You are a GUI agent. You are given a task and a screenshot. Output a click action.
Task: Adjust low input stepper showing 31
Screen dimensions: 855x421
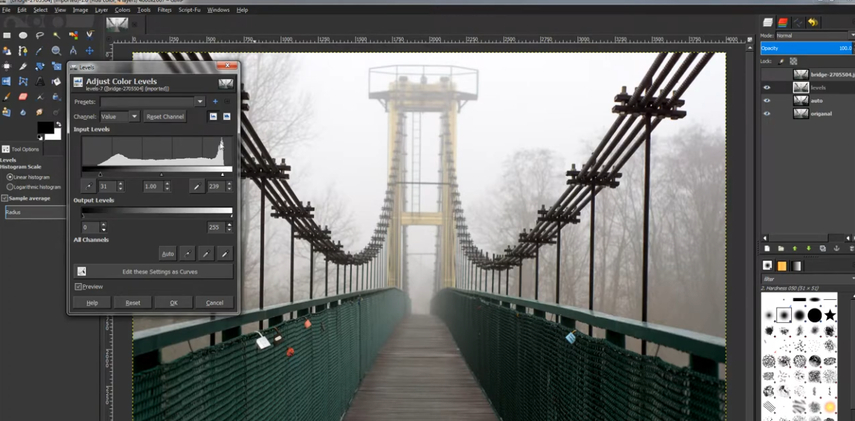[121, 187]
